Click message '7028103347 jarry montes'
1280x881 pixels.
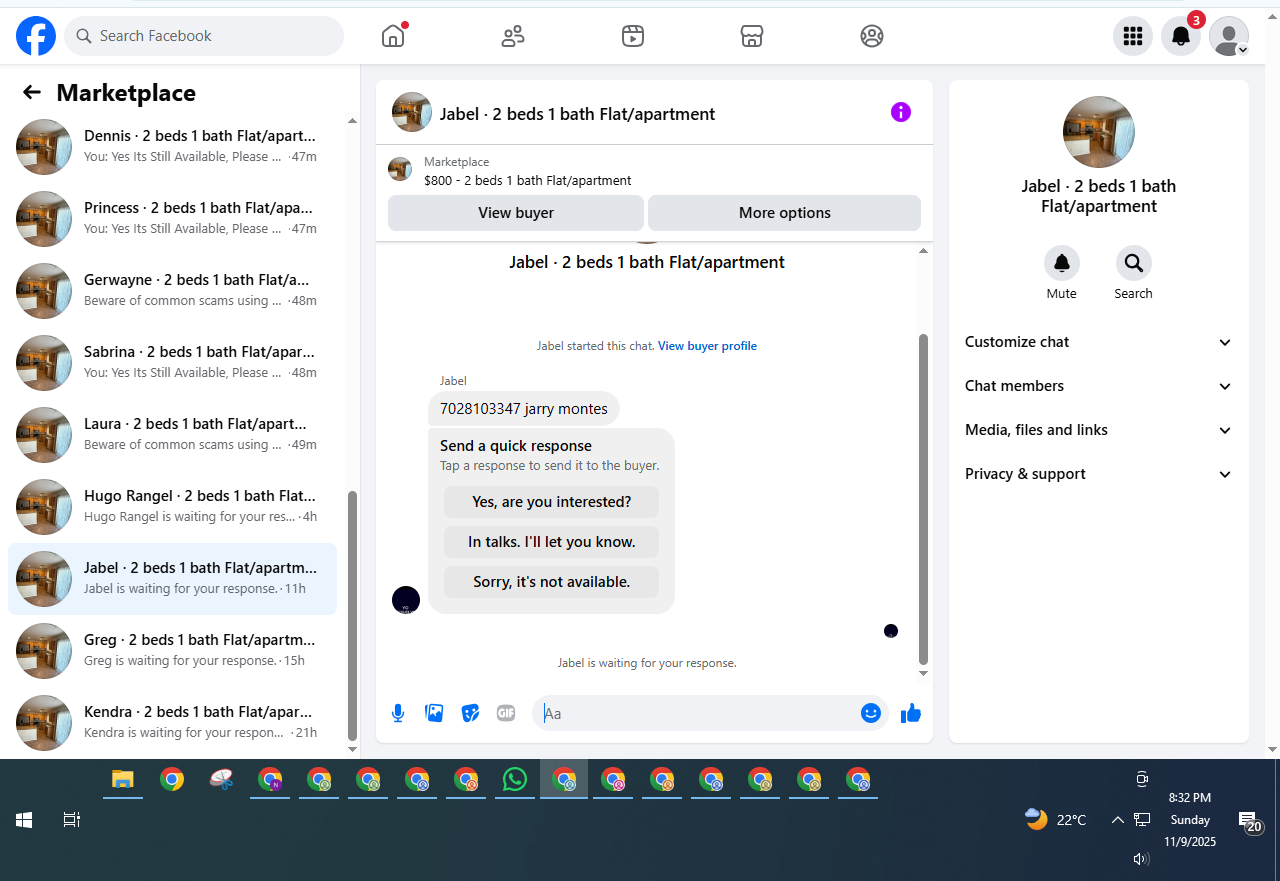click(x=524, y=409)
